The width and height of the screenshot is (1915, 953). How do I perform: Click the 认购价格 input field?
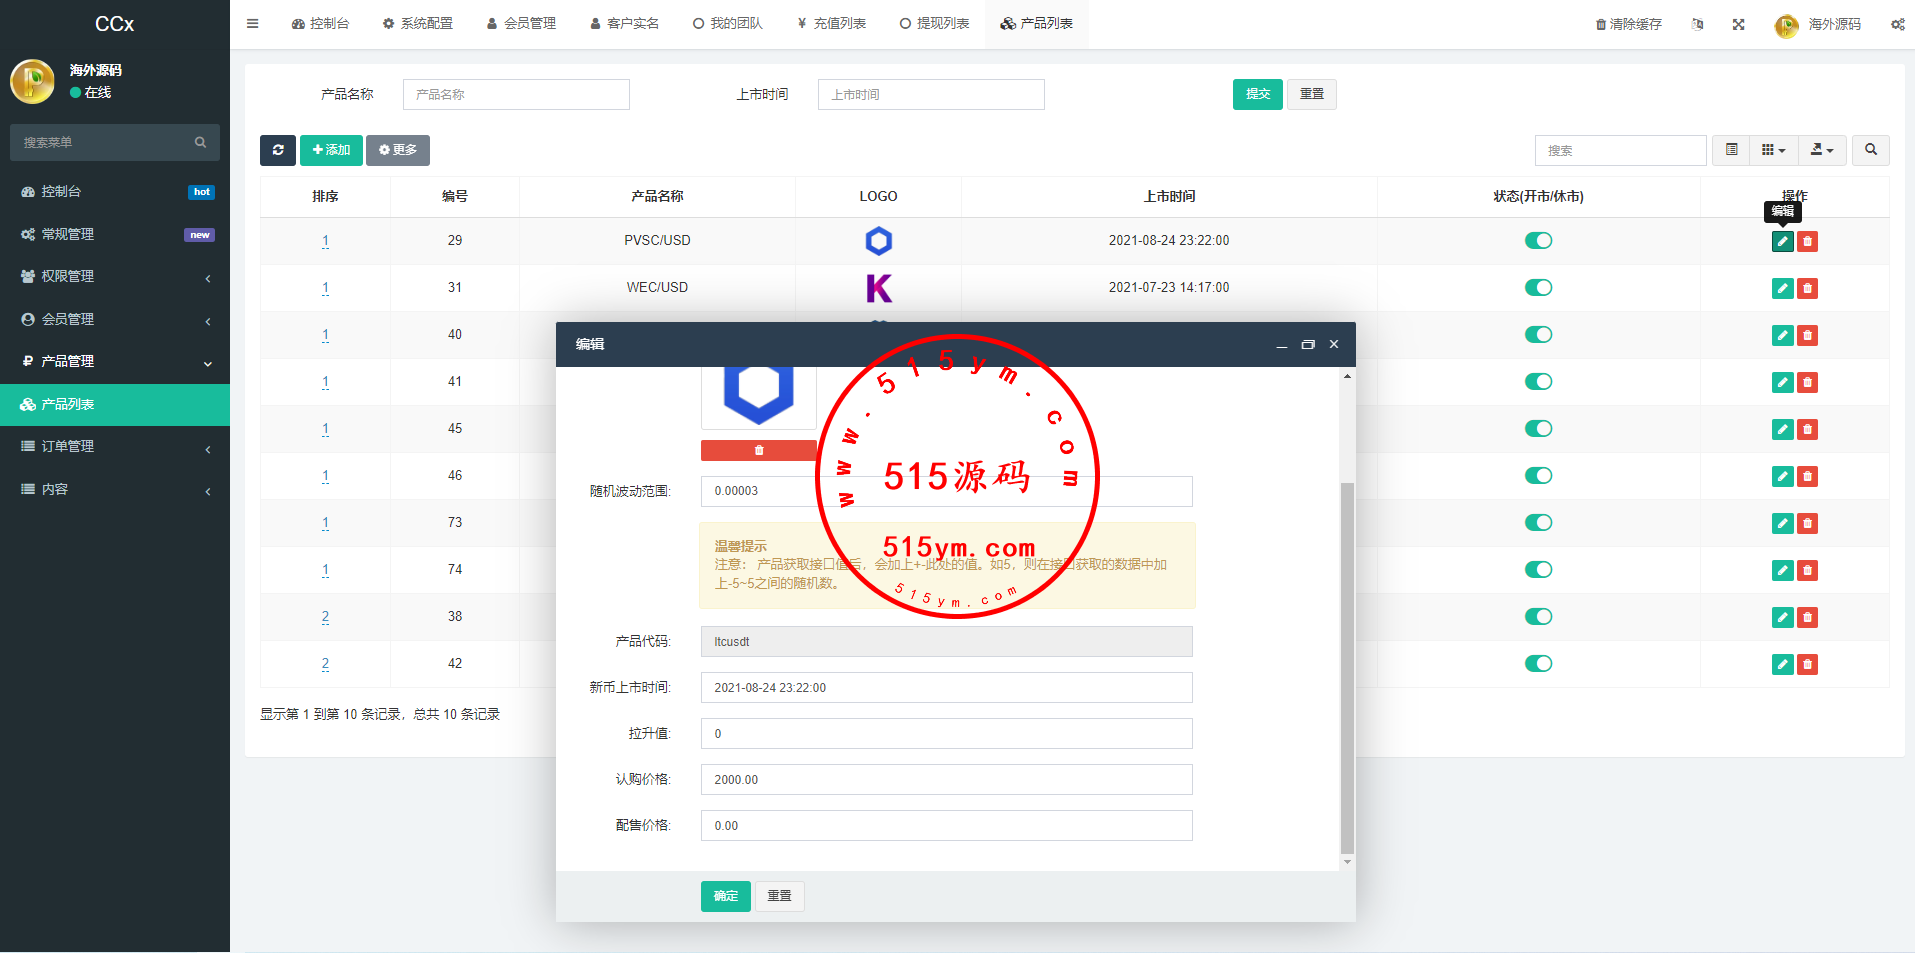click(946, 780)
